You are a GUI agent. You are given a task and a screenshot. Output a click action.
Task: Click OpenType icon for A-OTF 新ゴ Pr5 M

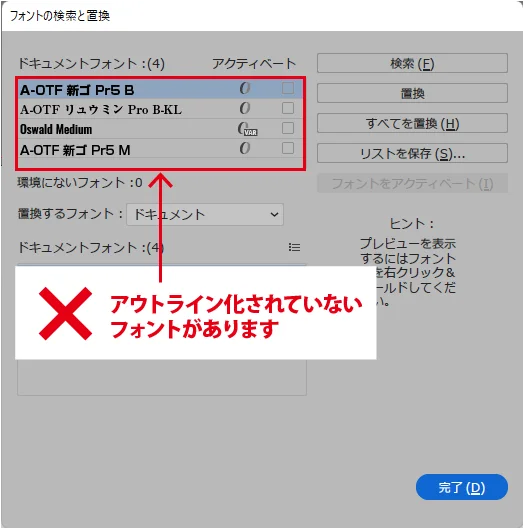coord(245,148)
